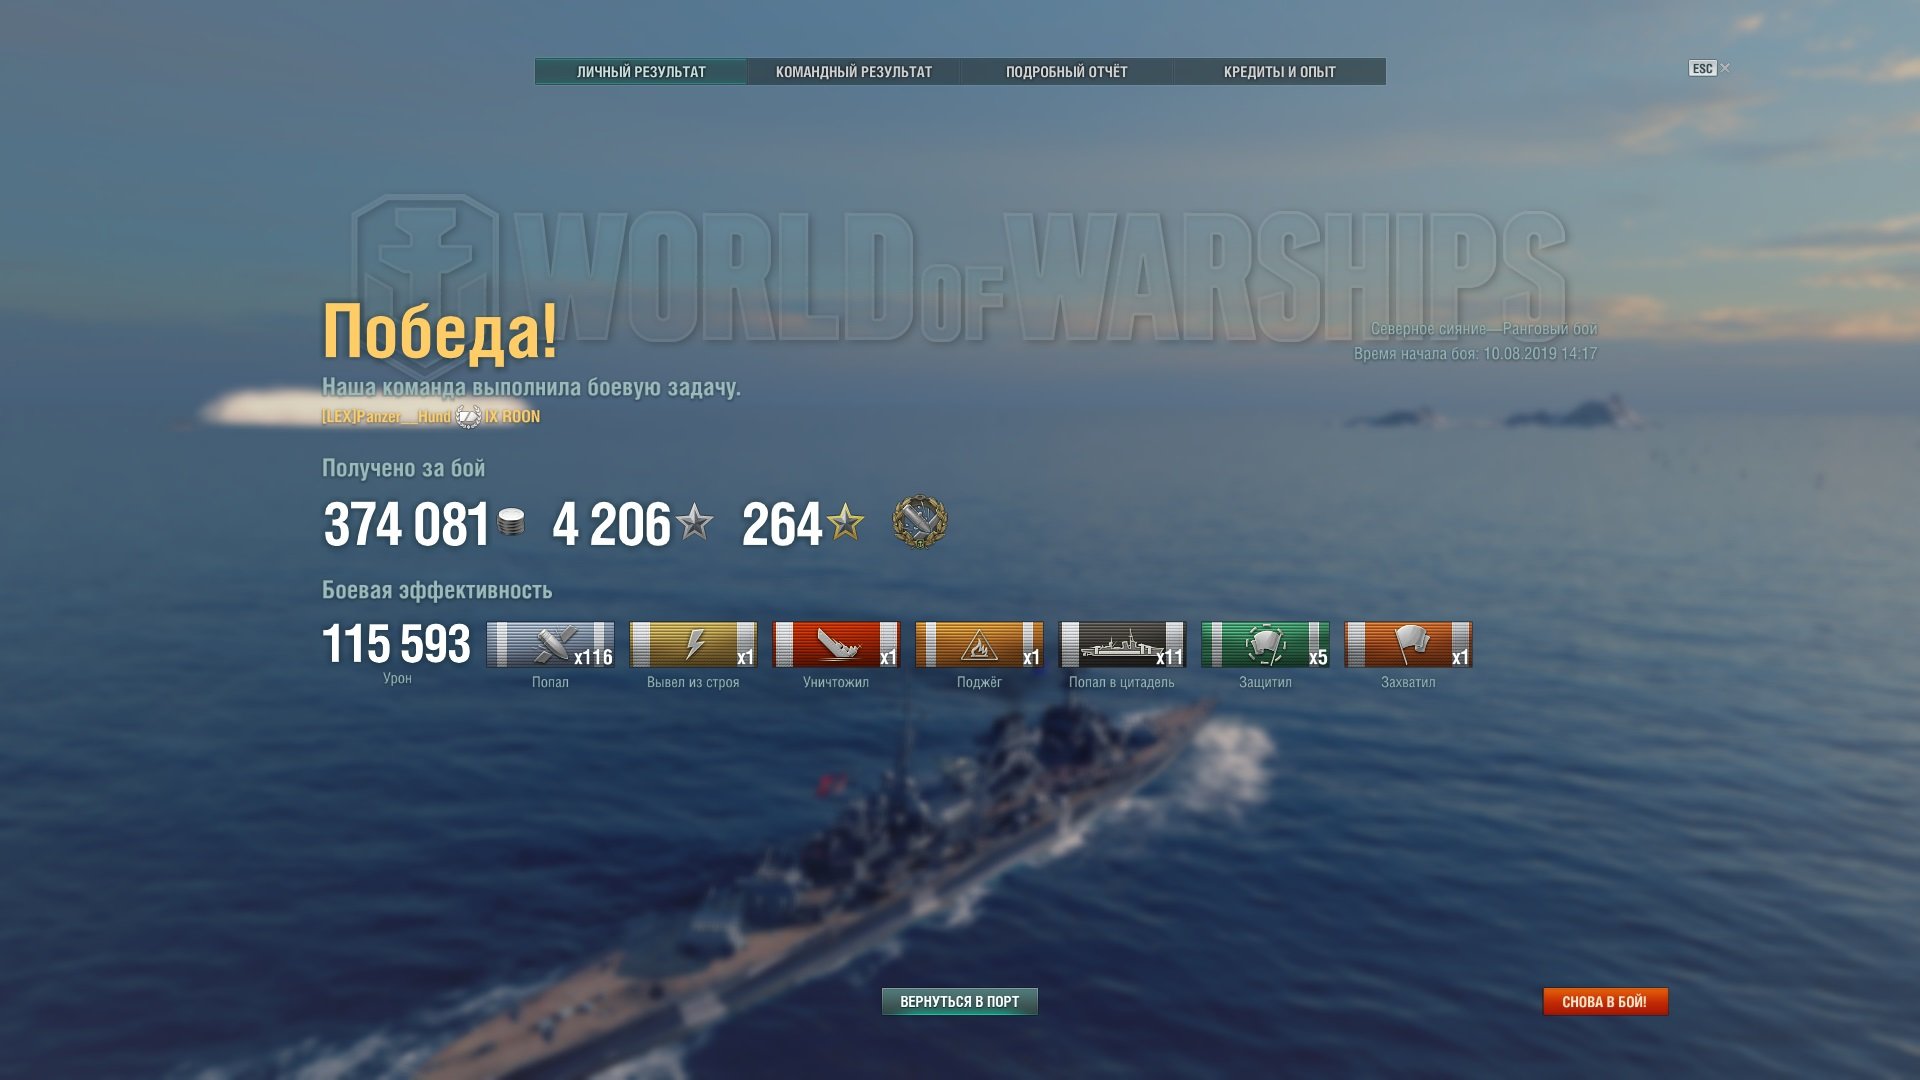Click the grey experience star icon
Viewport: 1920px width, 1080px height.
tap(694, 522)
